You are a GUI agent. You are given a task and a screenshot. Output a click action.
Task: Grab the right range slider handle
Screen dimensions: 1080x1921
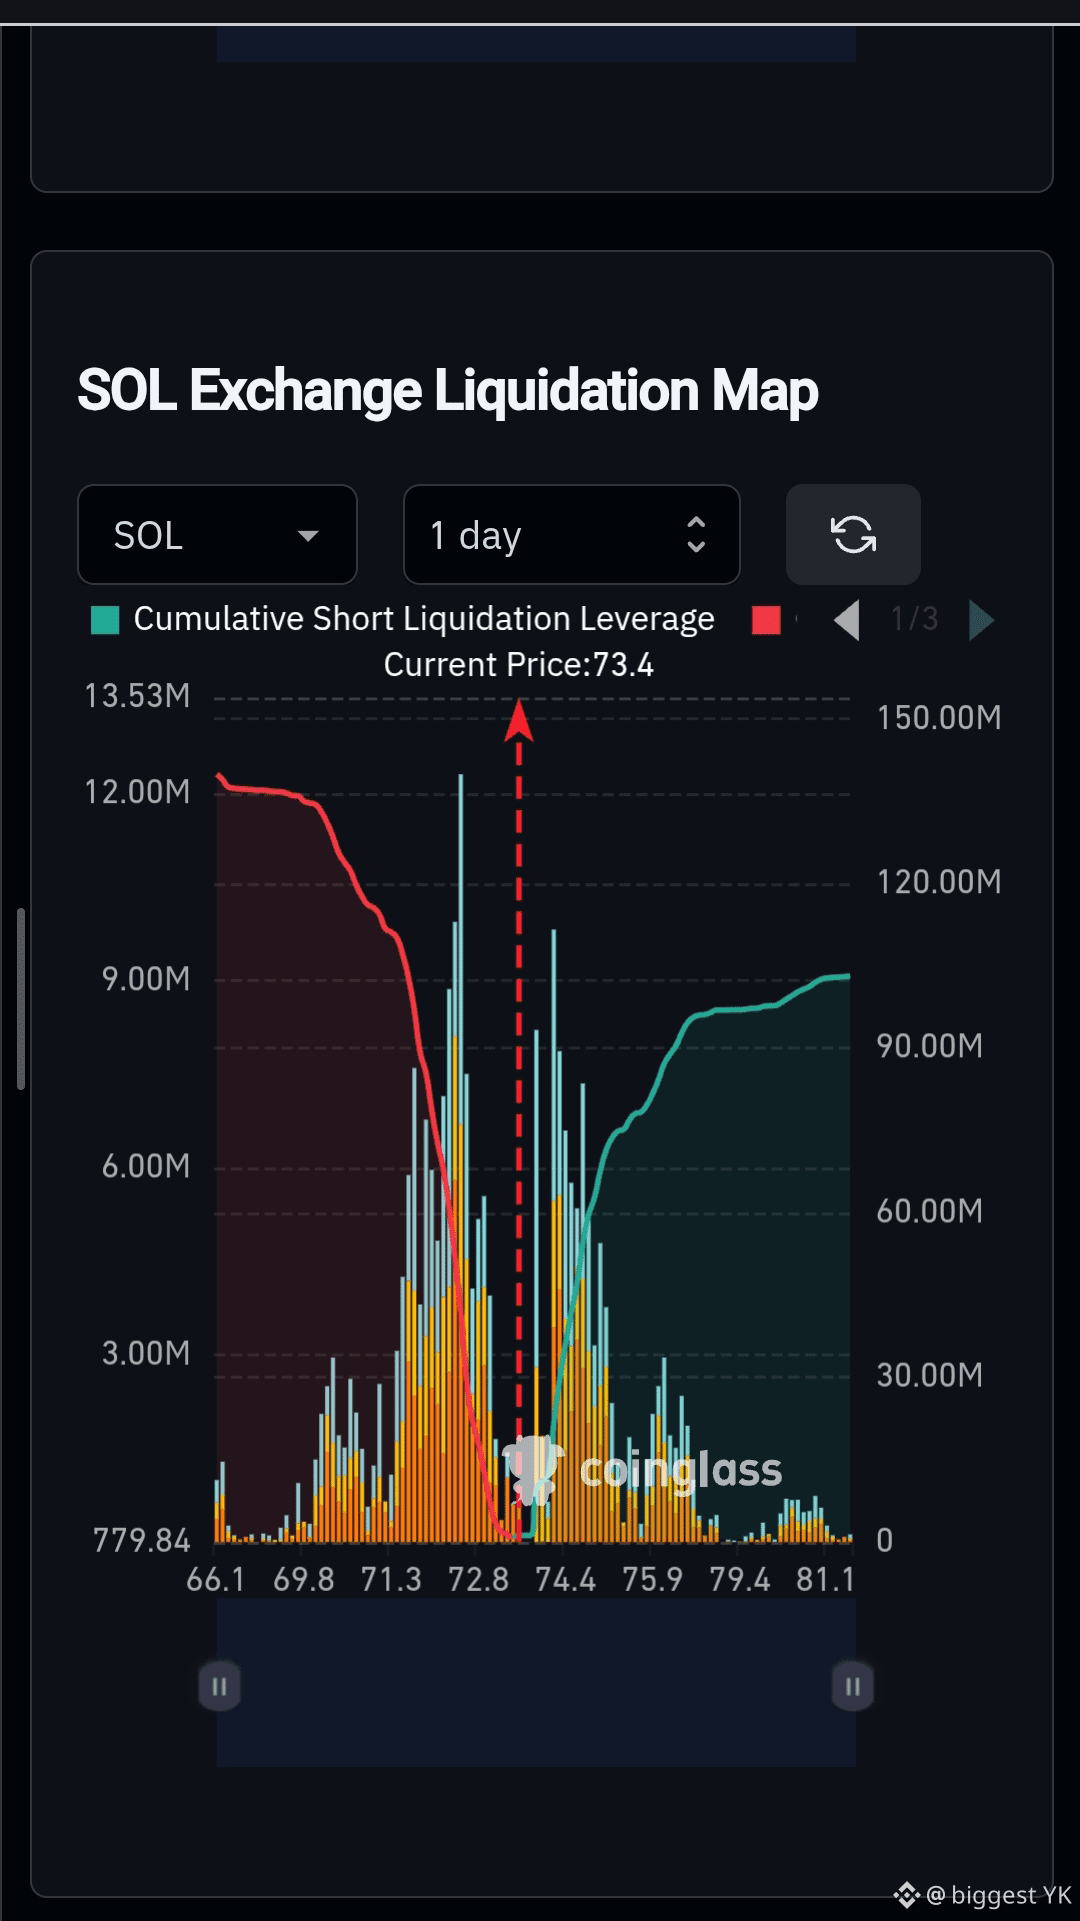[853, 1687]
